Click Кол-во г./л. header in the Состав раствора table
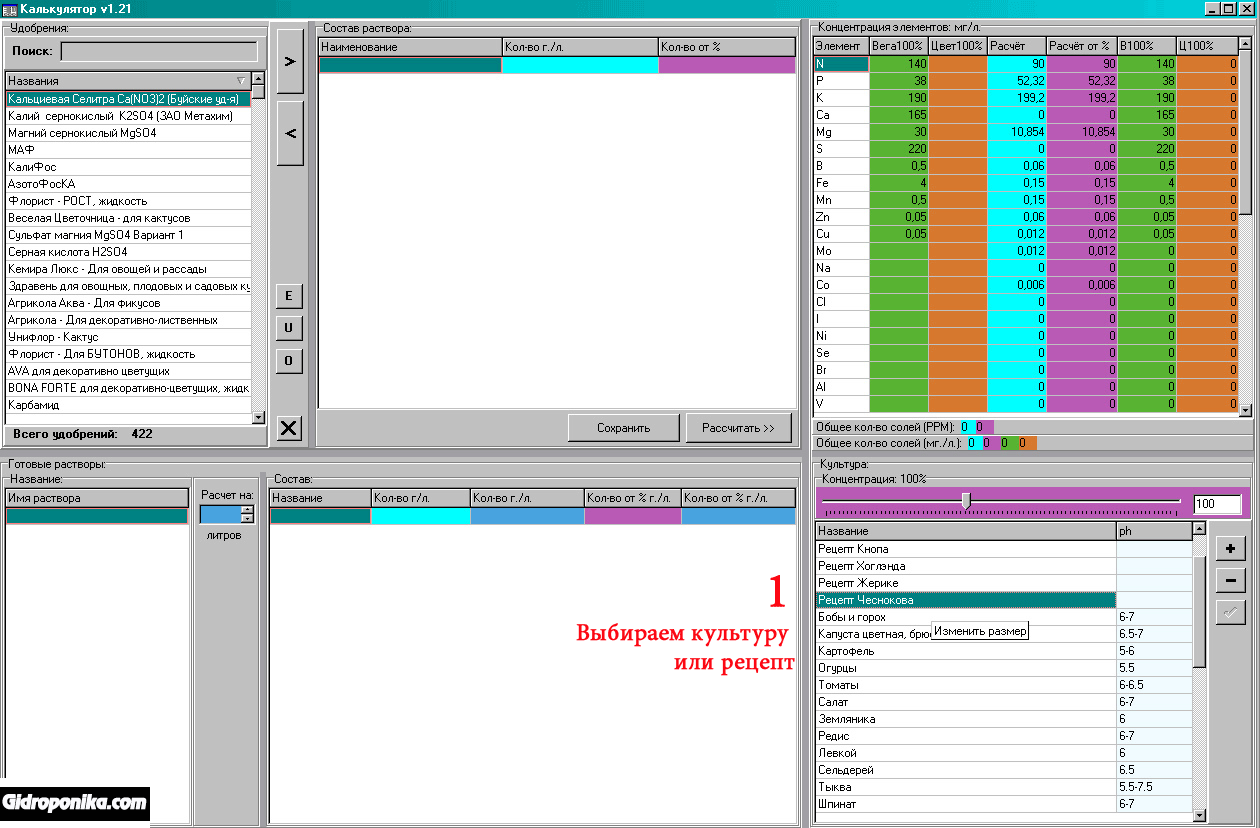 click(580, 47)
